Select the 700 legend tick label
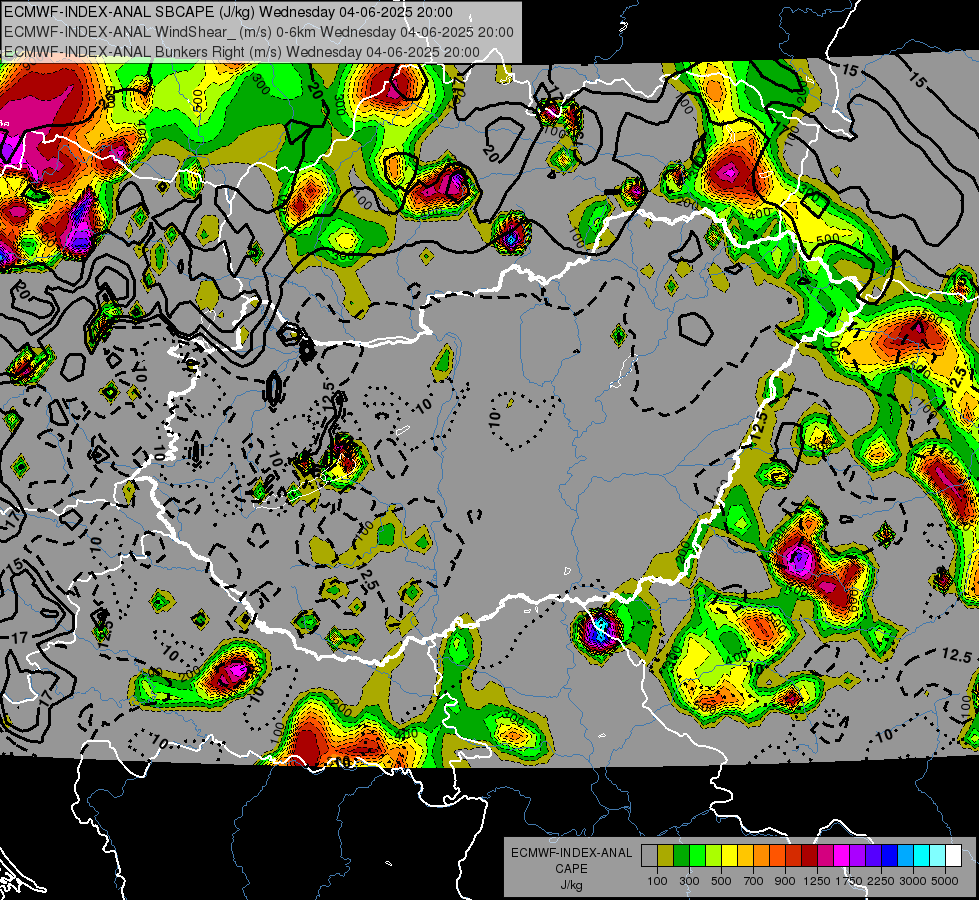 click(754, 881)
